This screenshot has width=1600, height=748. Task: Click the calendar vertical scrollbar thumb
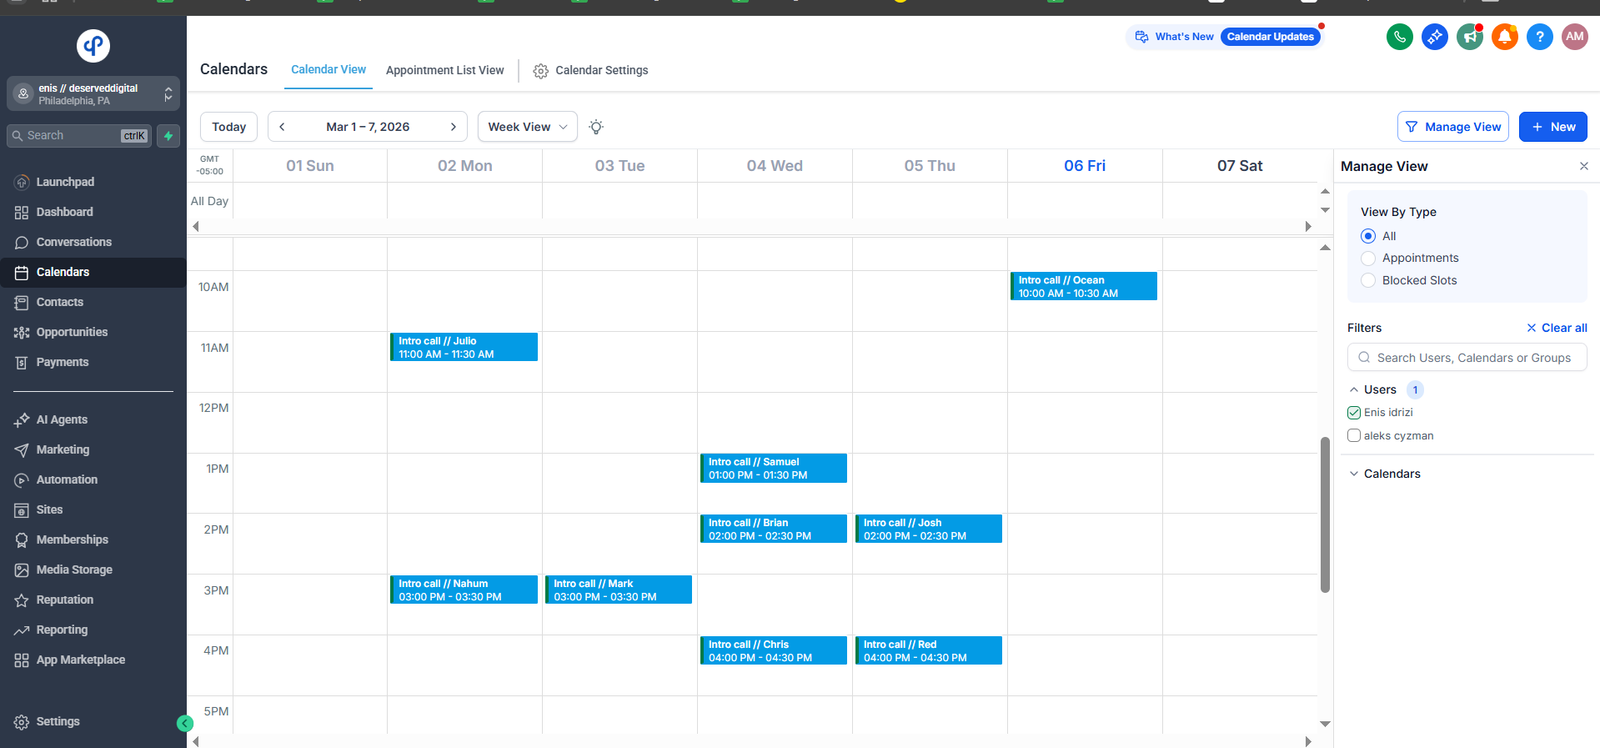click(1325, 514)
